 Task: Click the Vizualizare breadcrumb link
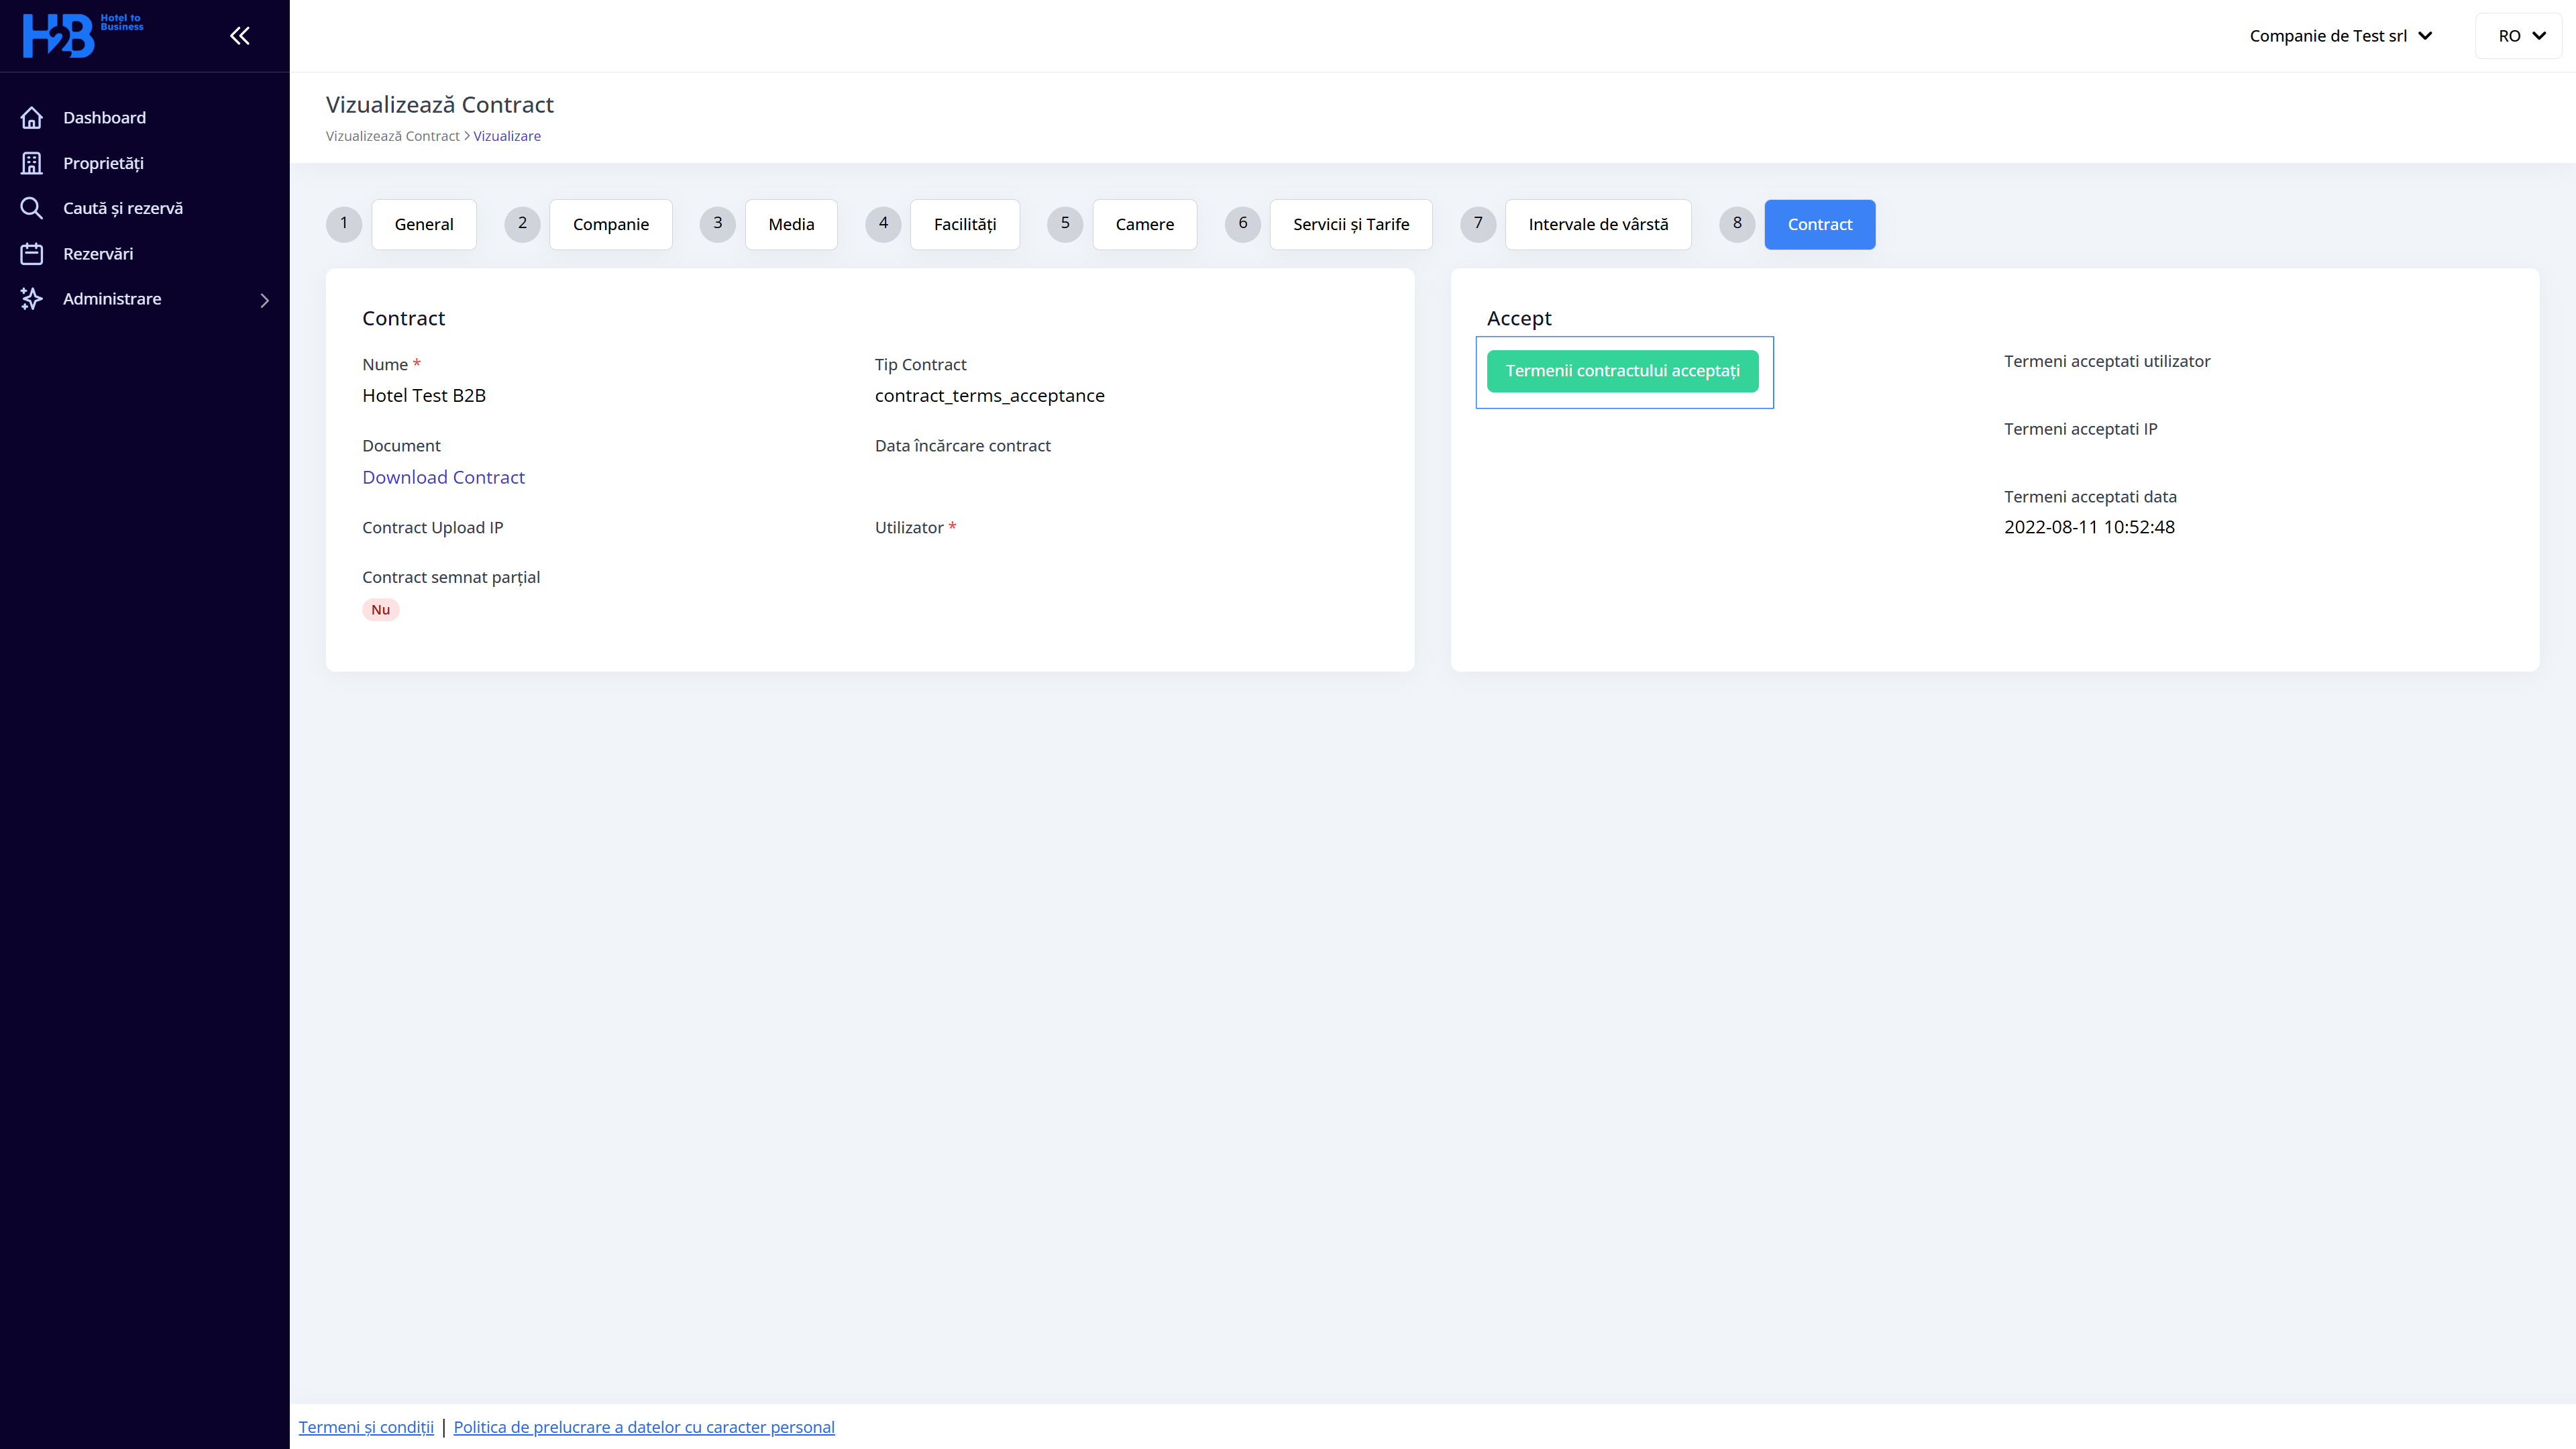507,136
